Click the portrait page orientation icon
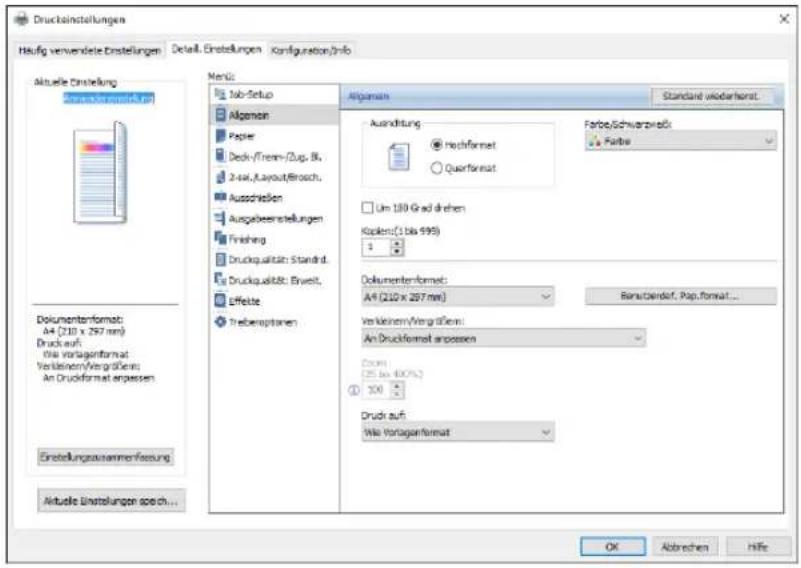 point(398,157)
